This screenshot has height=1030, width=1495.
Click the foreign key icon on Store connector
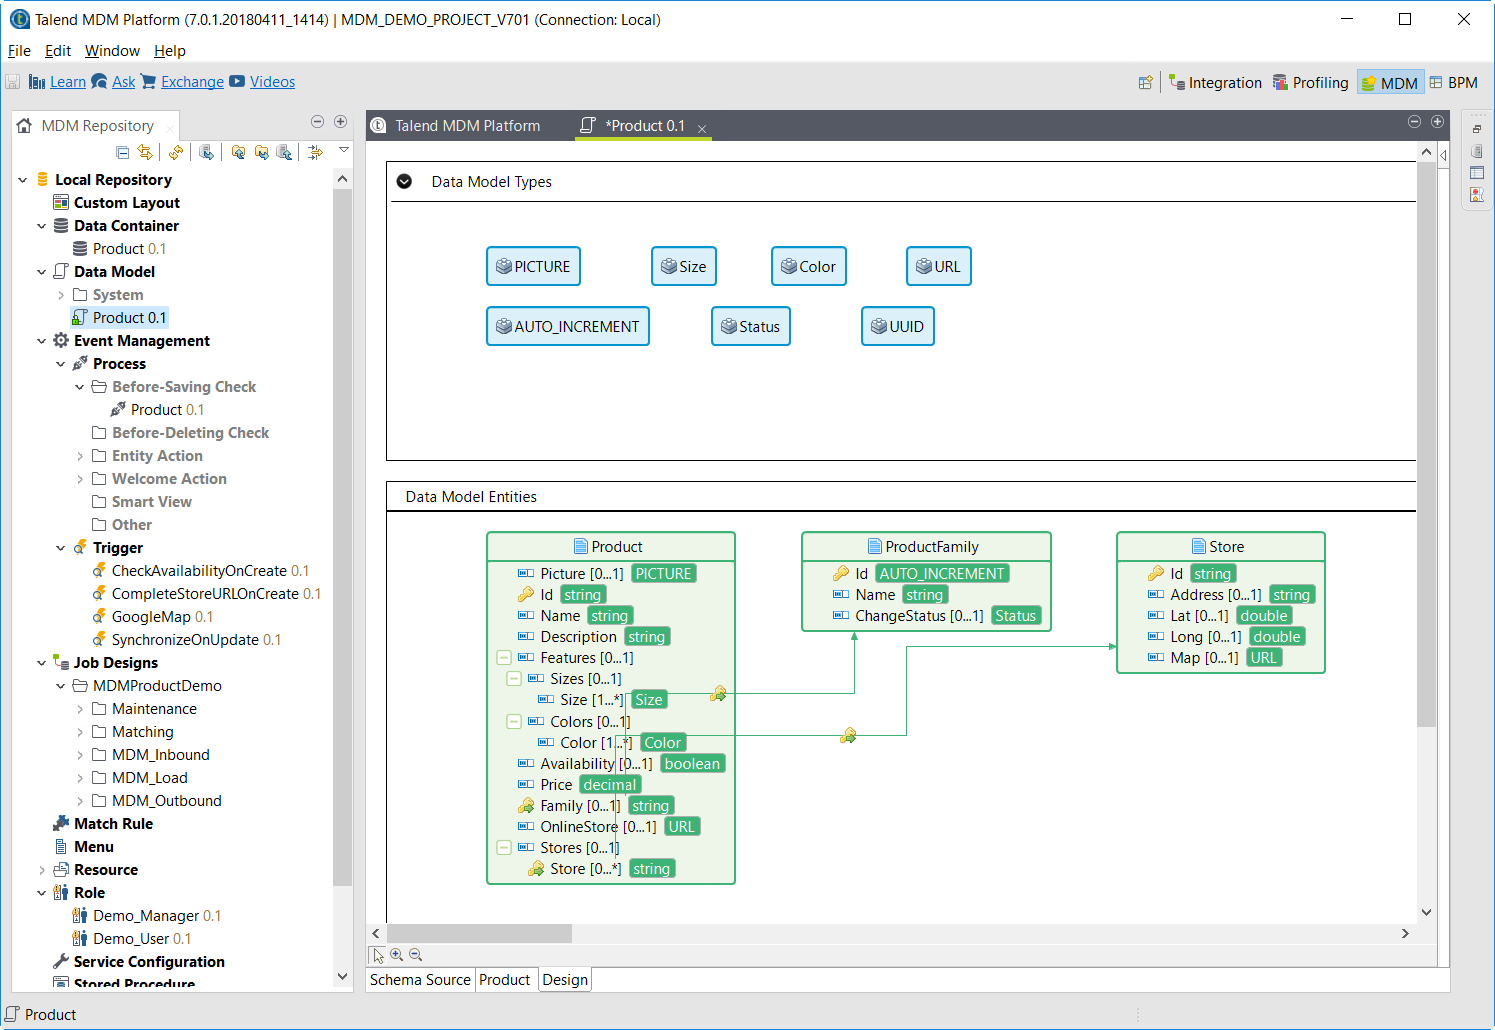coord(848,735)
